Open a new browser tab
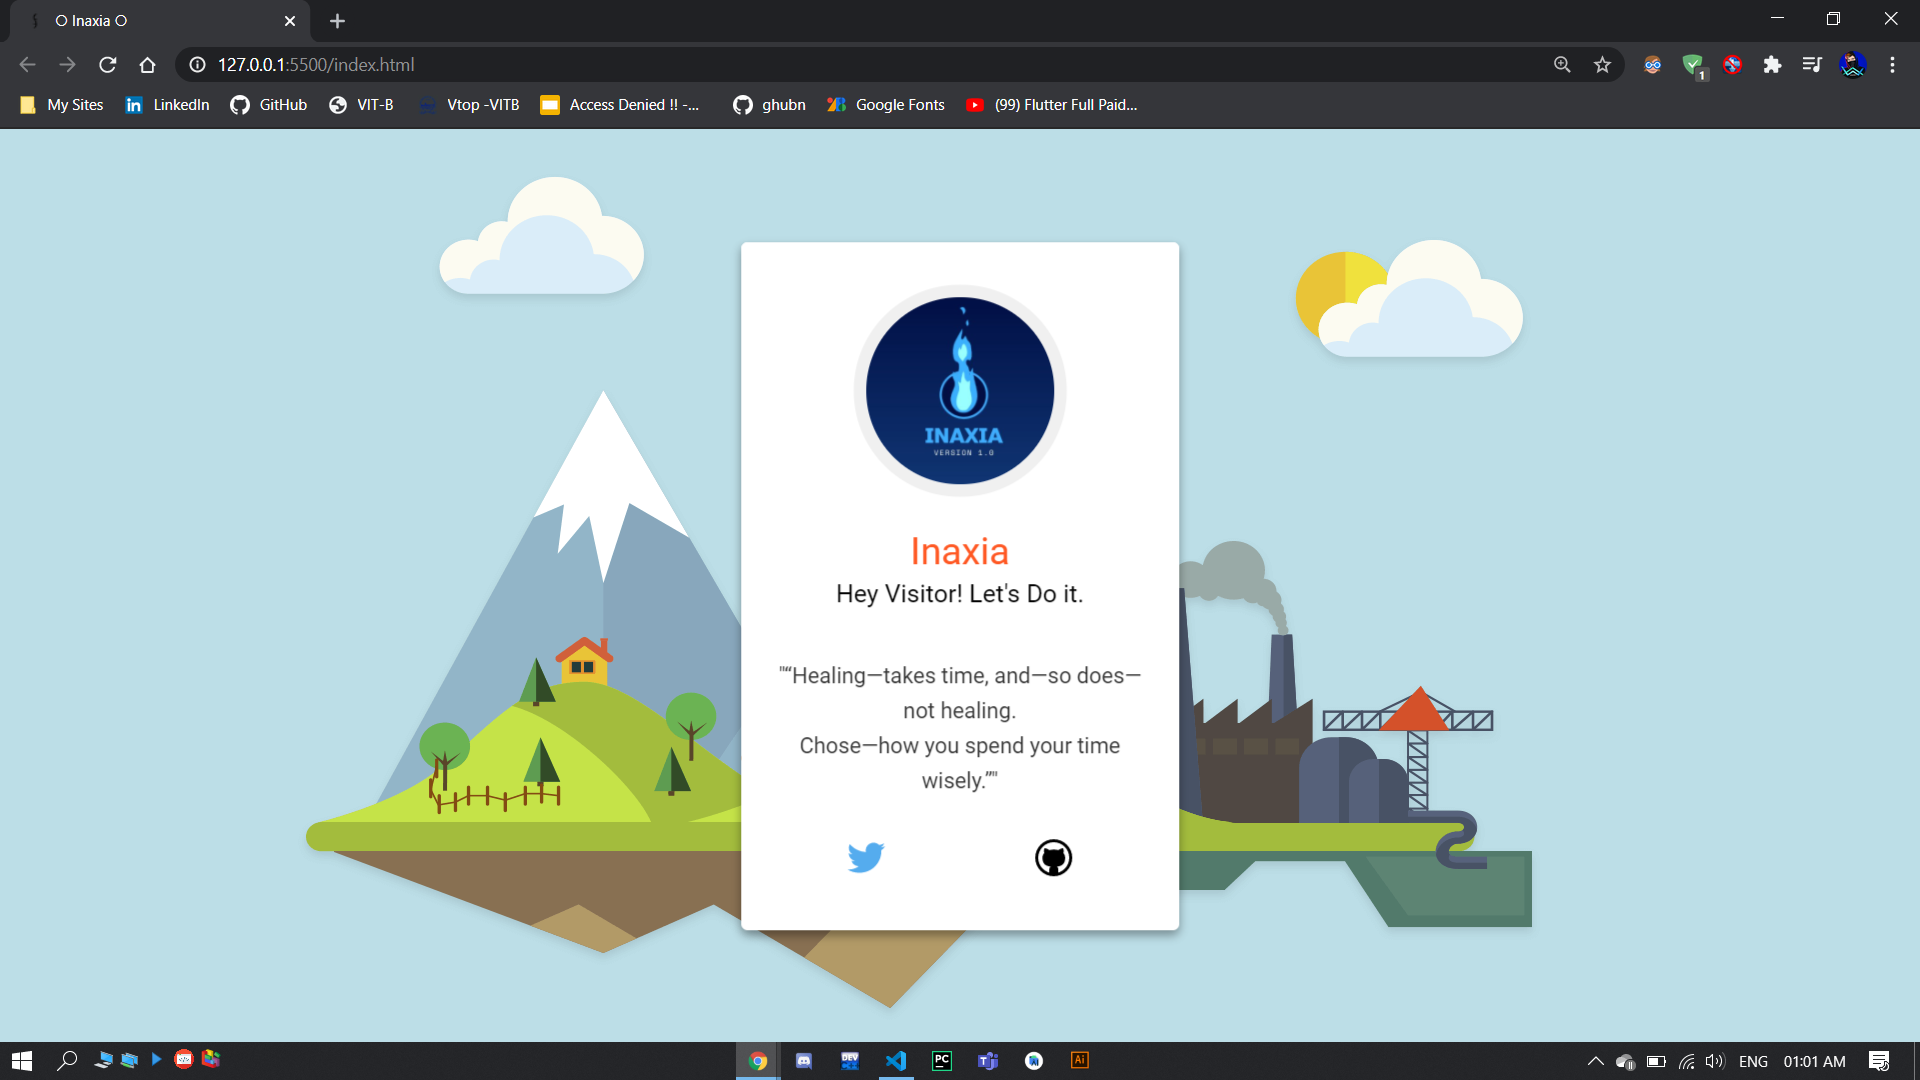The width and height of the screenshot is (1920, 1080). (x=337, y=21)
